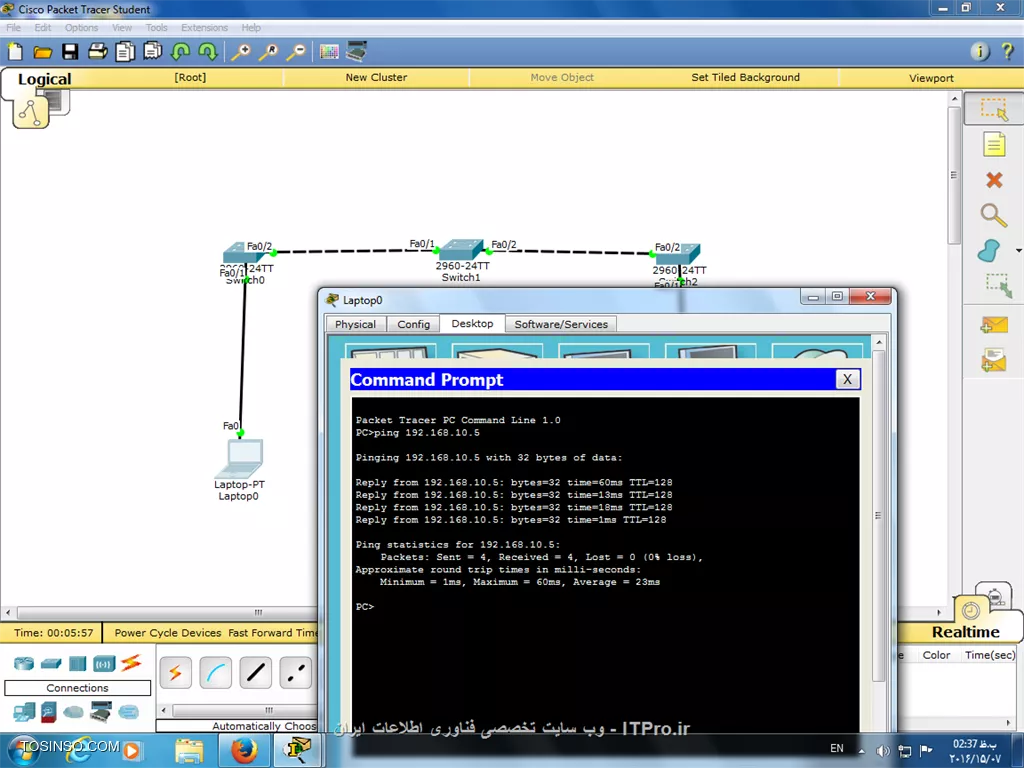Choose the Place Note tool
This screenshot has height=768, width=1024.
994,144
